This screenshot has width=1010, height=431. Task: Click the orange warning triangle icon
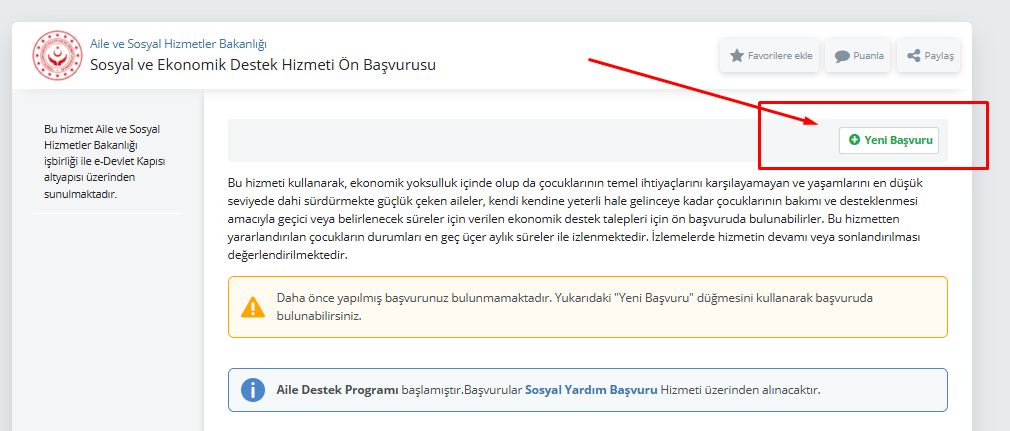click(253, 306)
